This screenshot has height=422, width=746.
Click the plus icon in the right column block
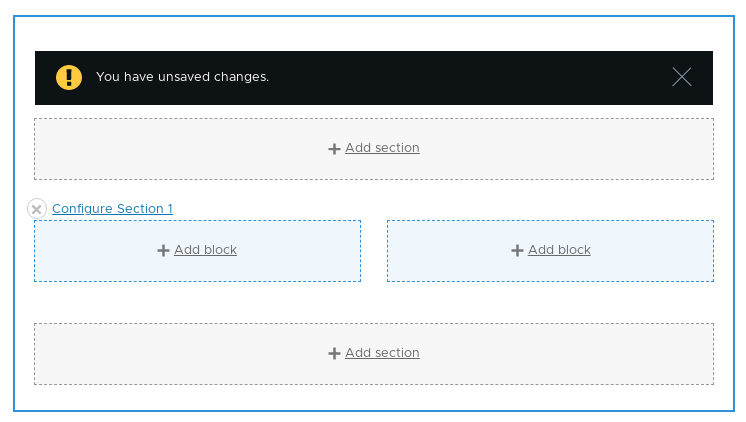pyautogui.click(x=517, y=251)
